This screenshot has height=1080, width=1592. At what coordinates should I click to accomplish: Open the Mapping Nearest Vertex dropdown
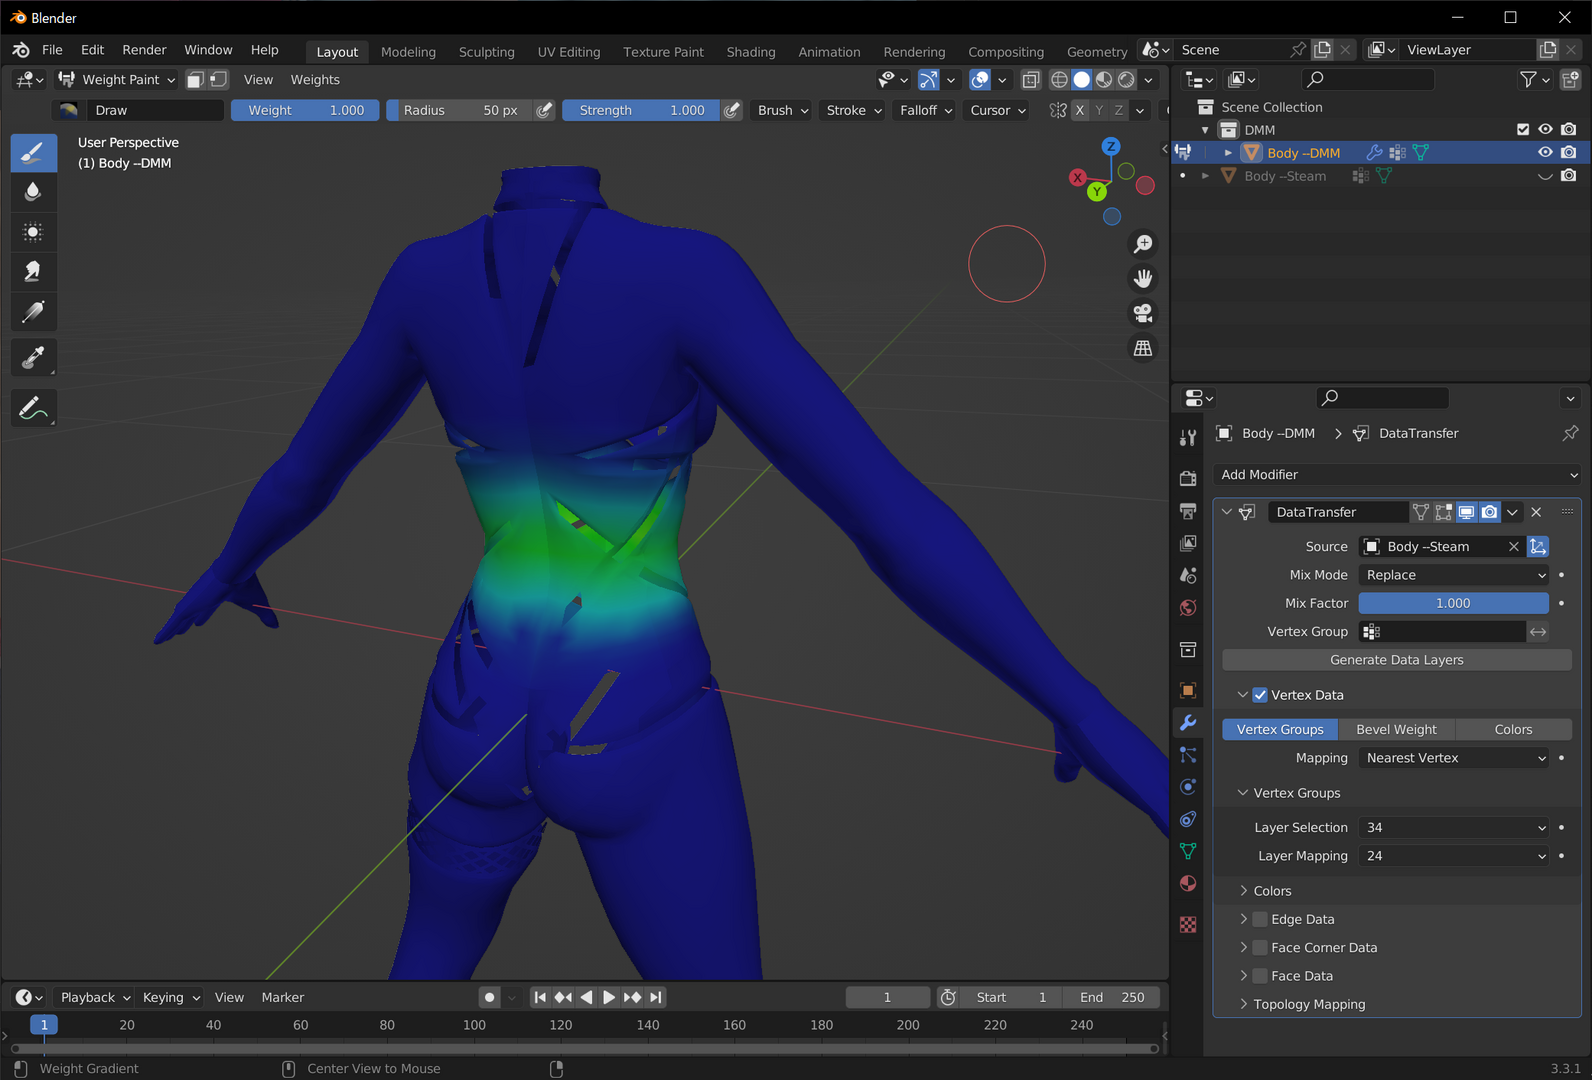[x=1454, y=758]
